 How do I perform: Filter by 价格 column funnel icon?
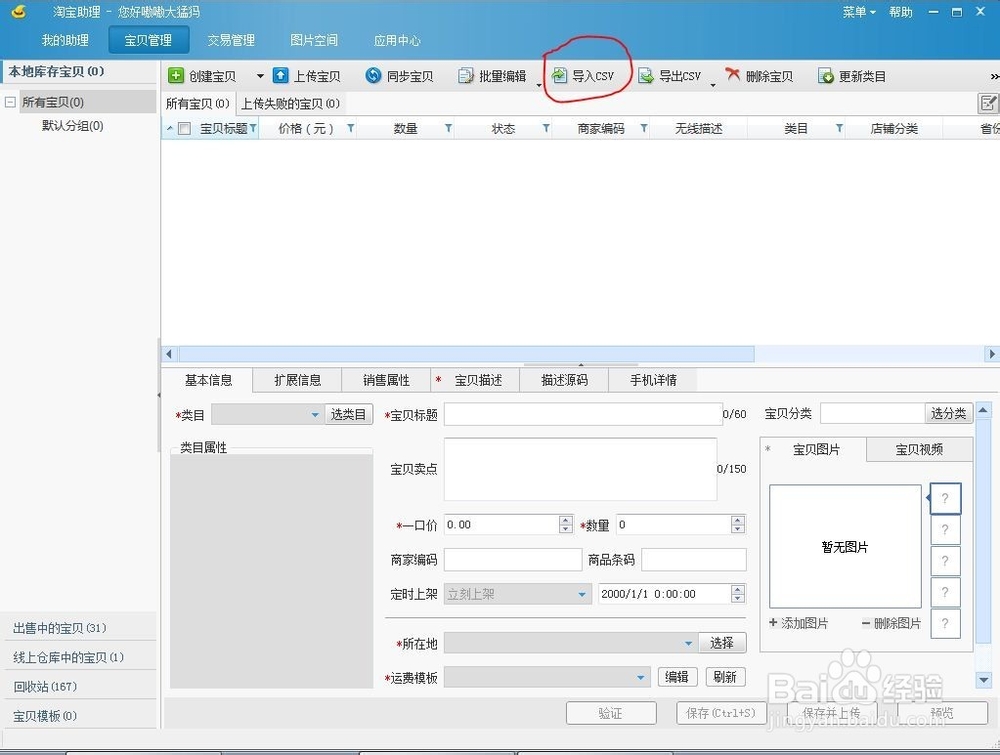pos(351,129)
